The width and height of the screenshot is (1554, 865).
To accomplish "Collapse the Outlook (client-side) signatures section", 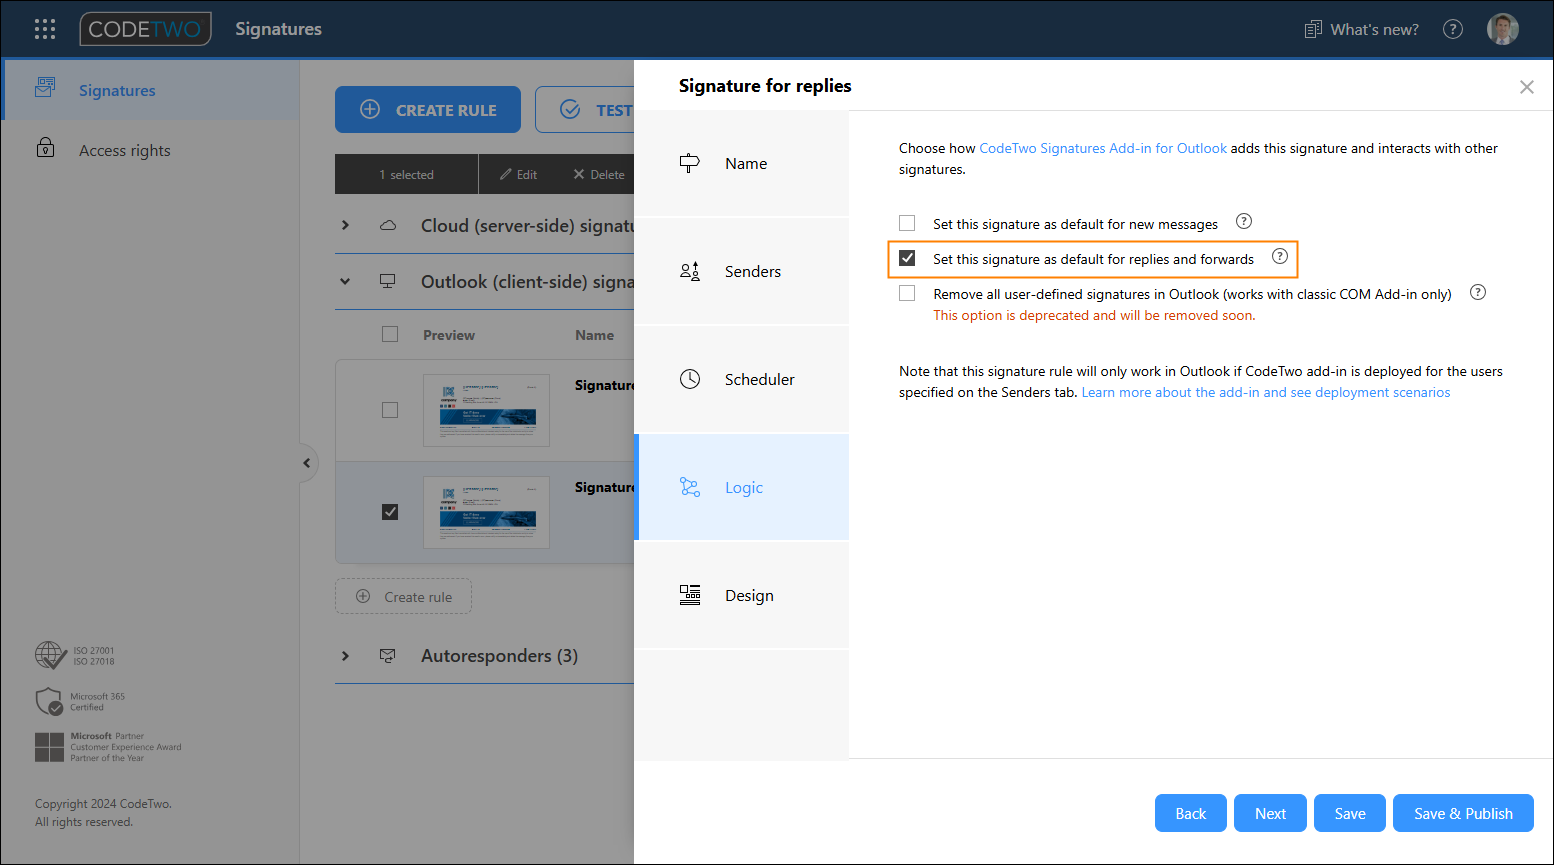I will tap(345, 281).
